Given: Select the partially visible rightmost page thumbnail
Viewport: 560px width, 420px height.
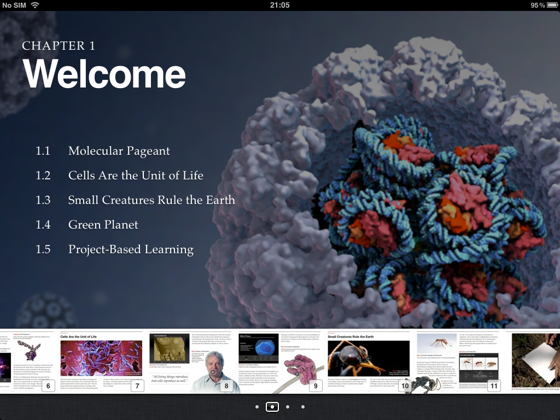Looking at the screenshot, I should (535, 361).
